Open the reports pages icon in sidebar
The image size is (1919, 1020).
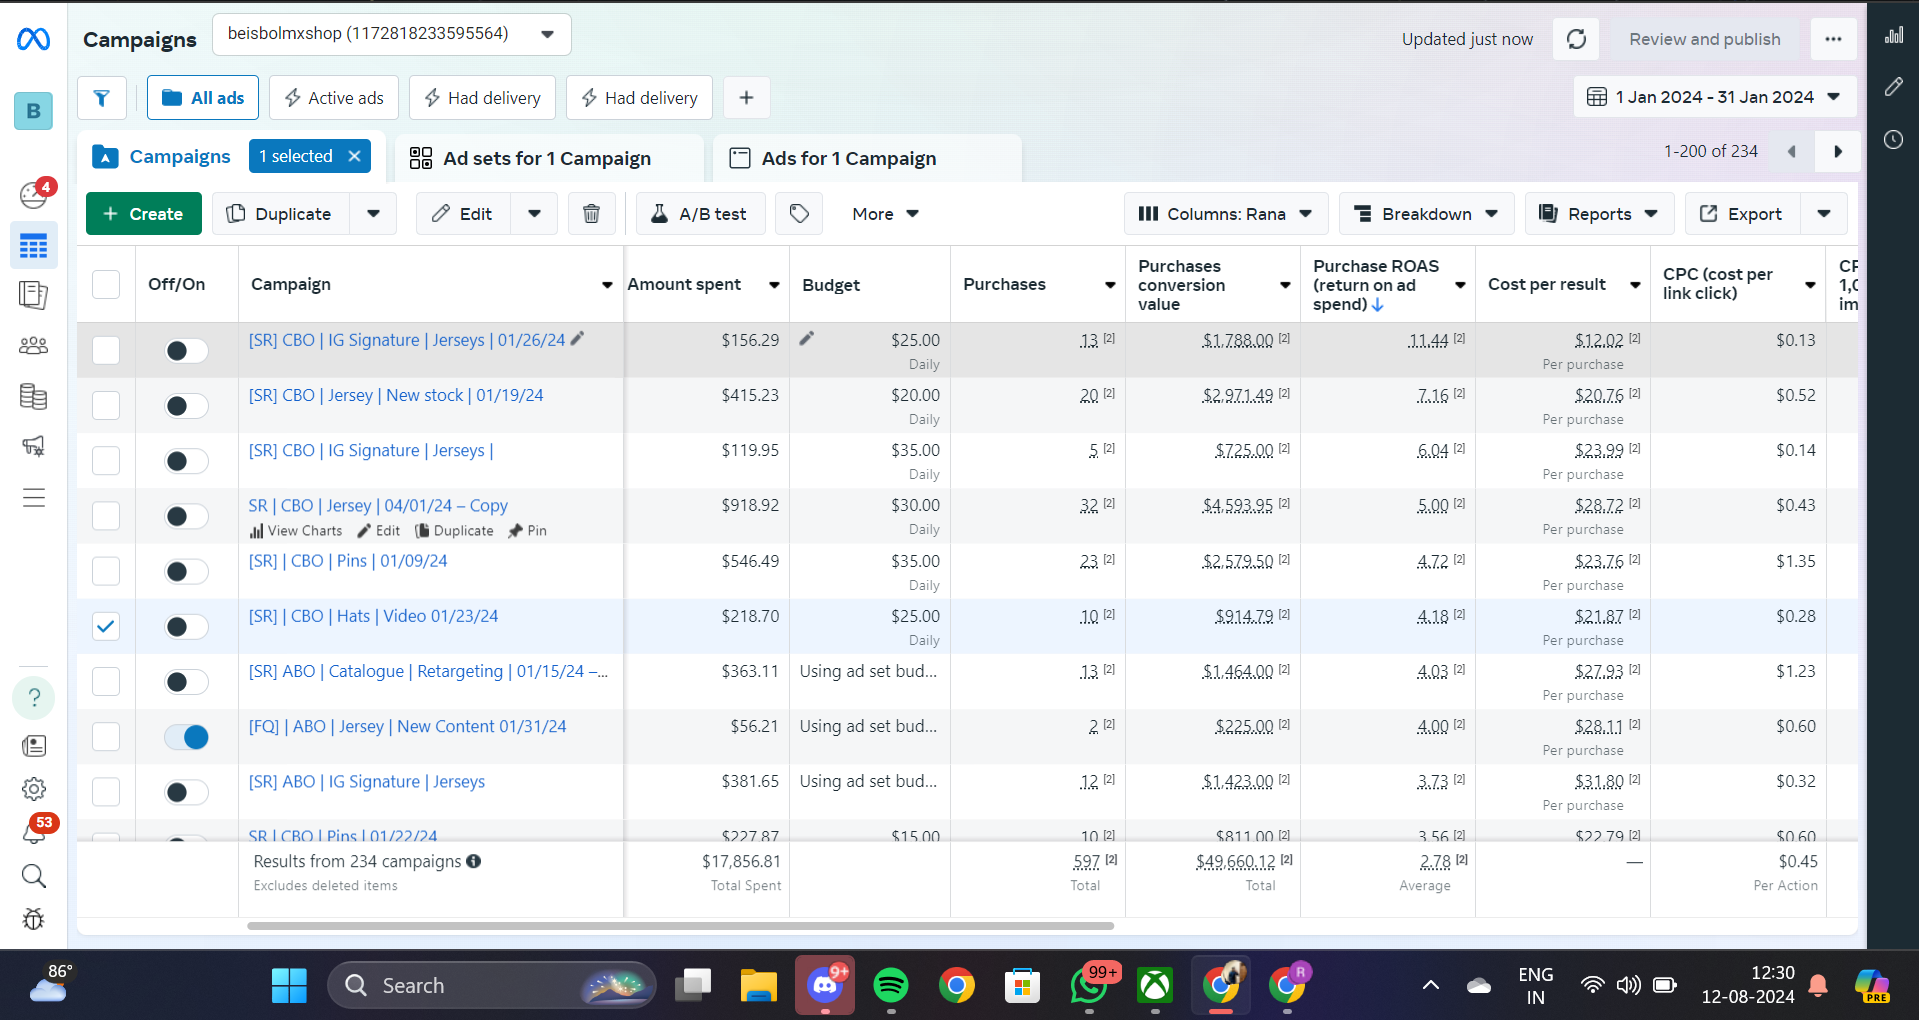pyautogui.click(x=33, y=296)
